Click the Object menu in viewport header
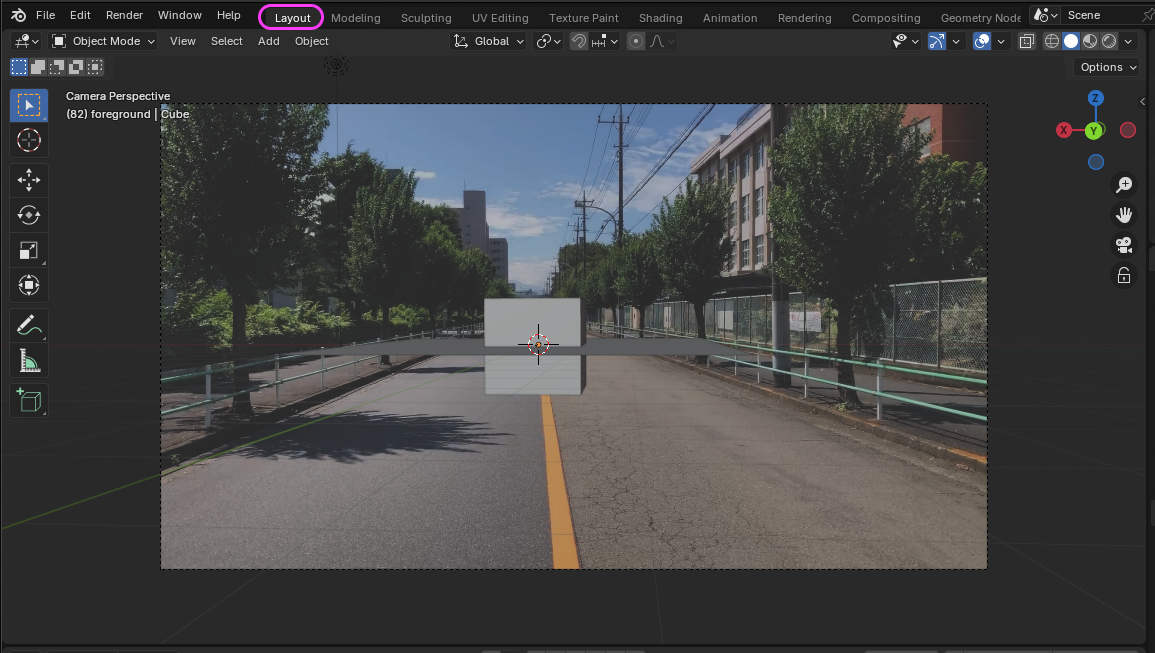 311,41
